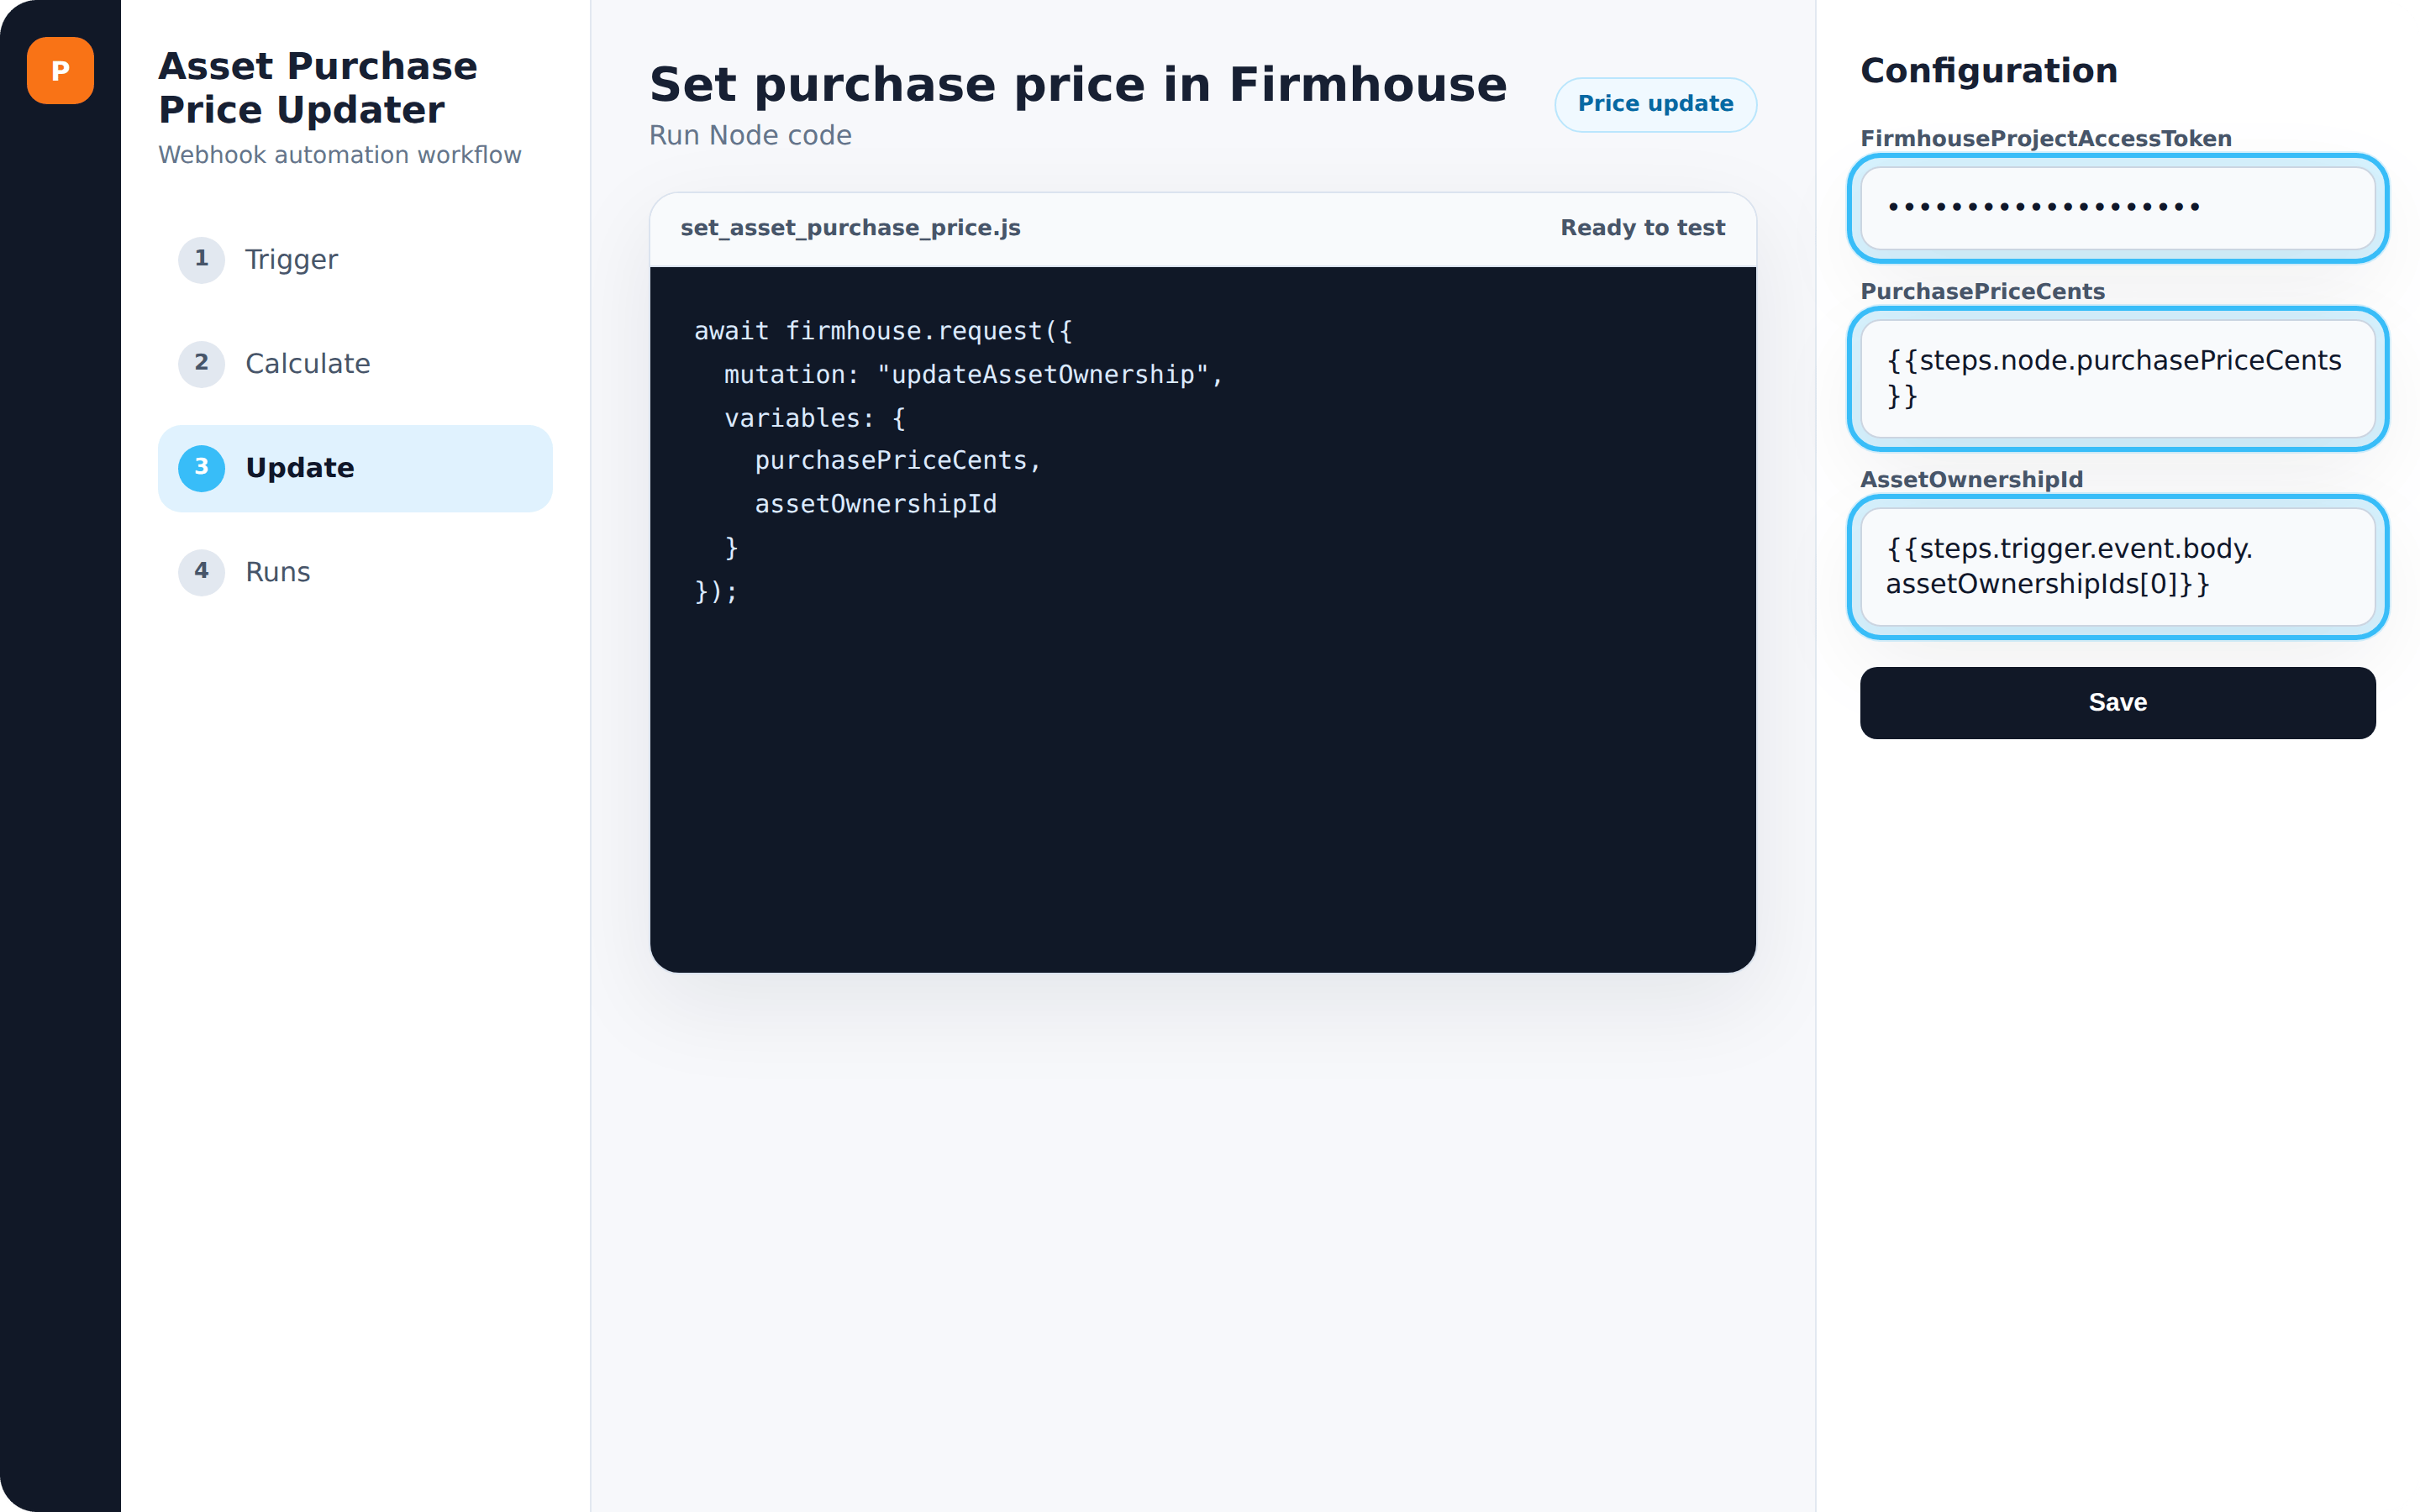Click 'Asset Purchase Price Updater' title
2420x1512 pixels.
(318, 88)
